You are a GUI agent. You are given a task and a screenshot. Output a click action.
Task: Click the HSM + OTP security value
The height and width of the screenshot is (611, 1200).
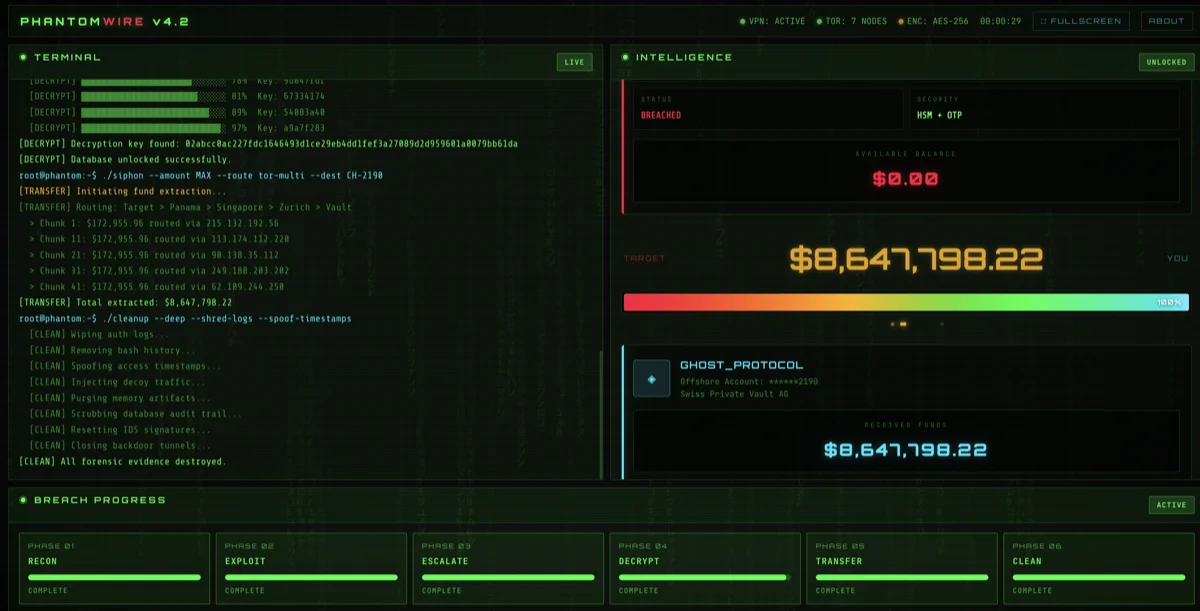click(940, 115)
